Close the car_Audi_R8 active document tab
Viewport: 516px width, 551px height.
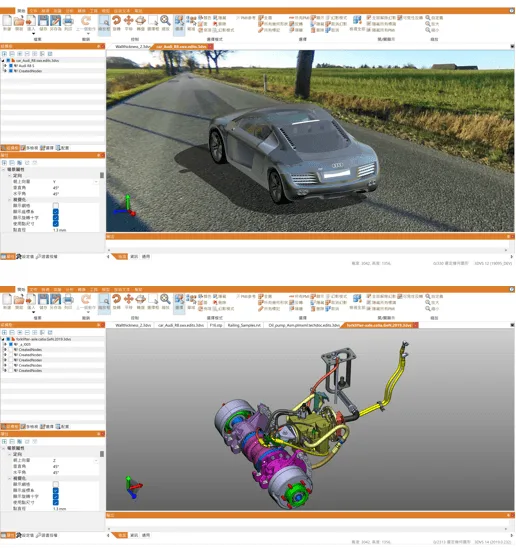point(211,46)
